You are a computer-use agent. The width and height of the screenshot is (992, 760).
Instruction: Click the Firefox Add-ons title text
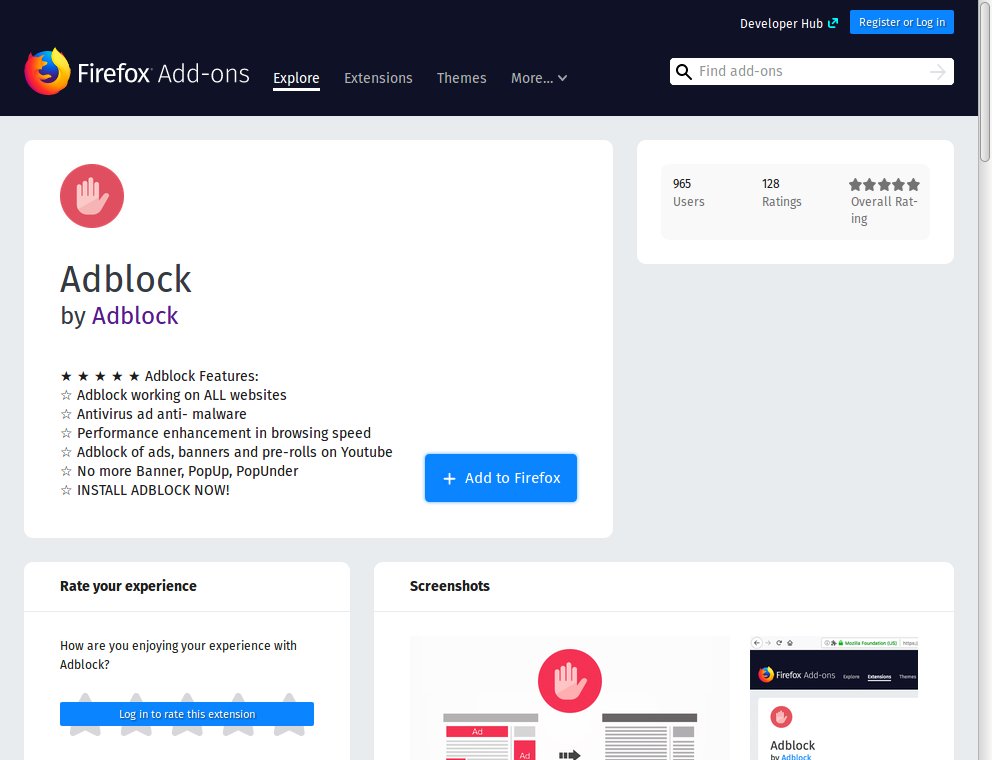point(163,73)
